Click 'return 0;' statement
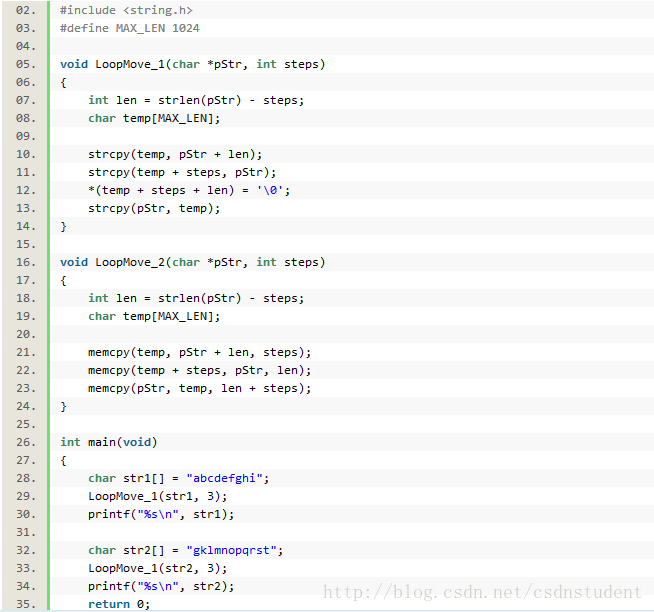The height and width of the screenshot is (612, 654). (119, 604)
